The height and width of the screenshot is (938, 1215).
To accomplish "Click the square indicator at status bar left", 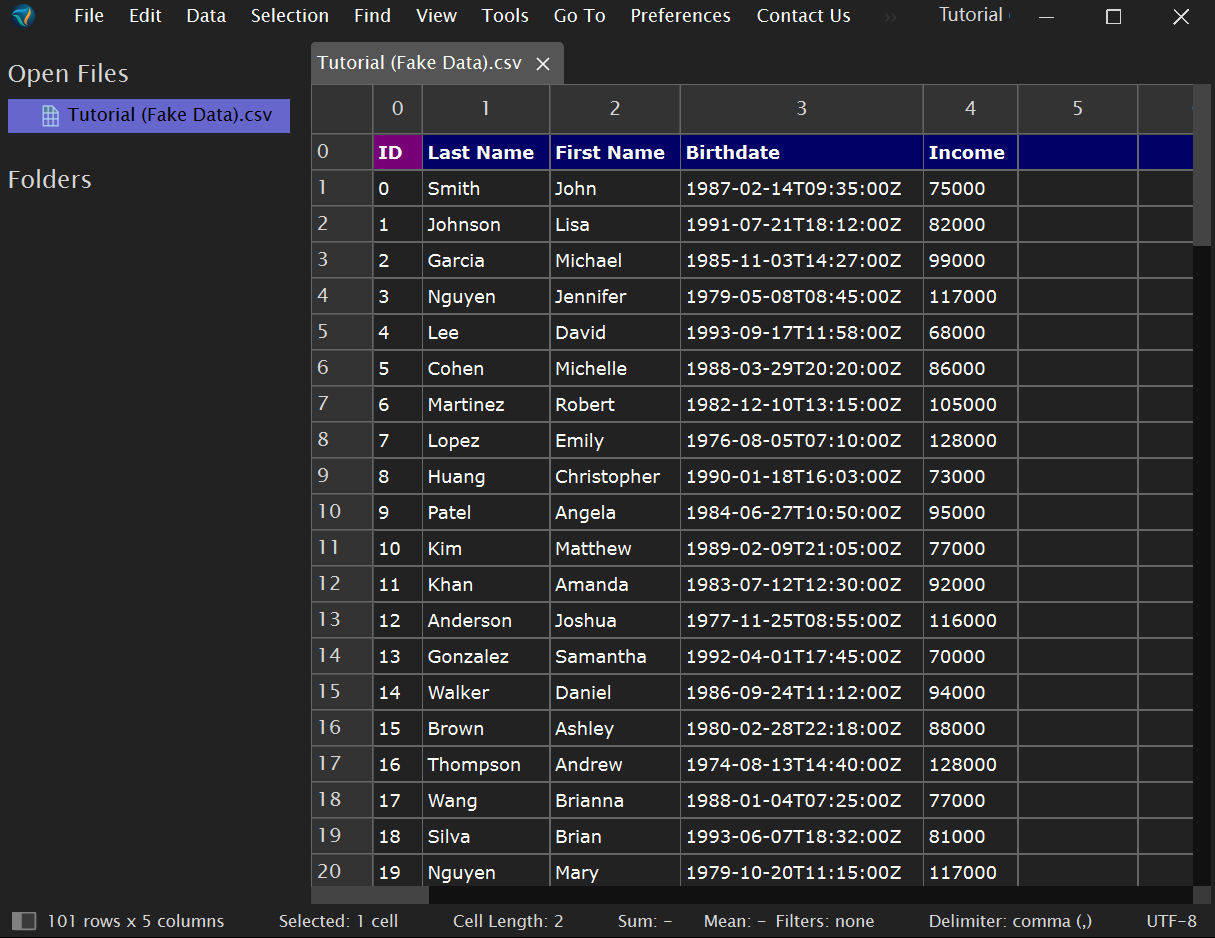I will click(x=24, y=920).
